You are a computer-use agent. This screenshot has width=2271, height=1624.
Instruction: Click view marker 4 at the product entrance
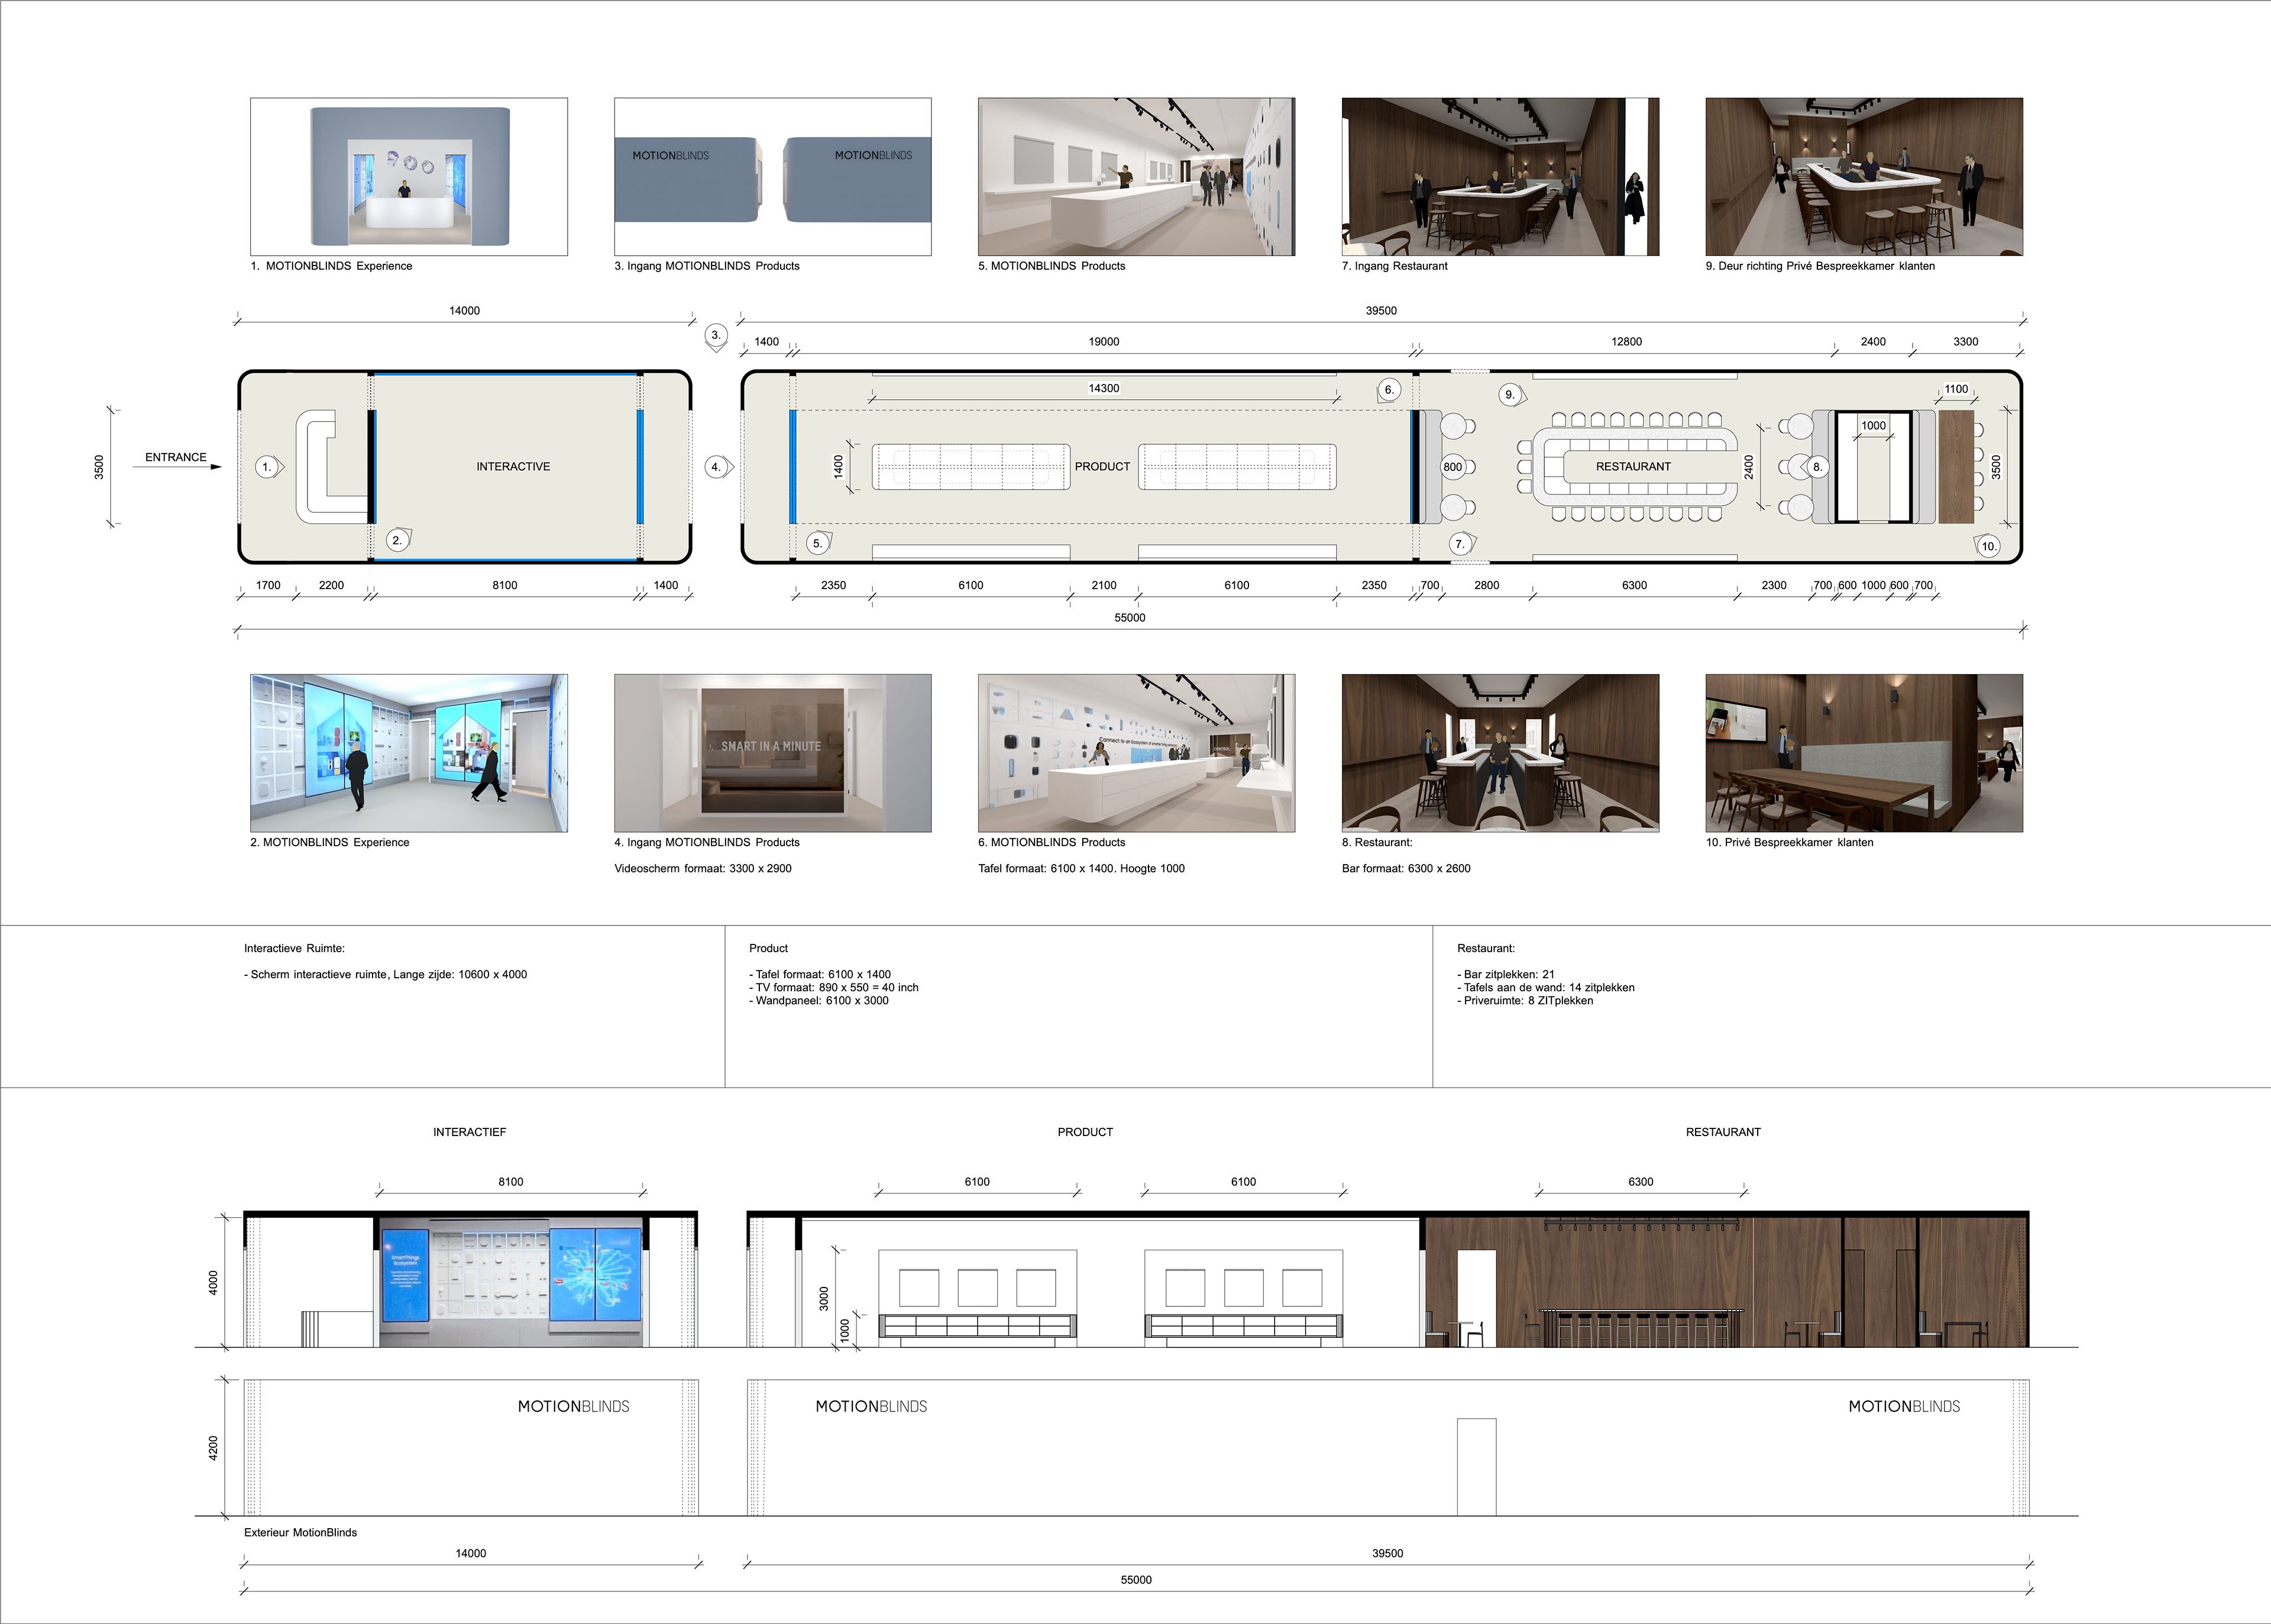point(717,467)
